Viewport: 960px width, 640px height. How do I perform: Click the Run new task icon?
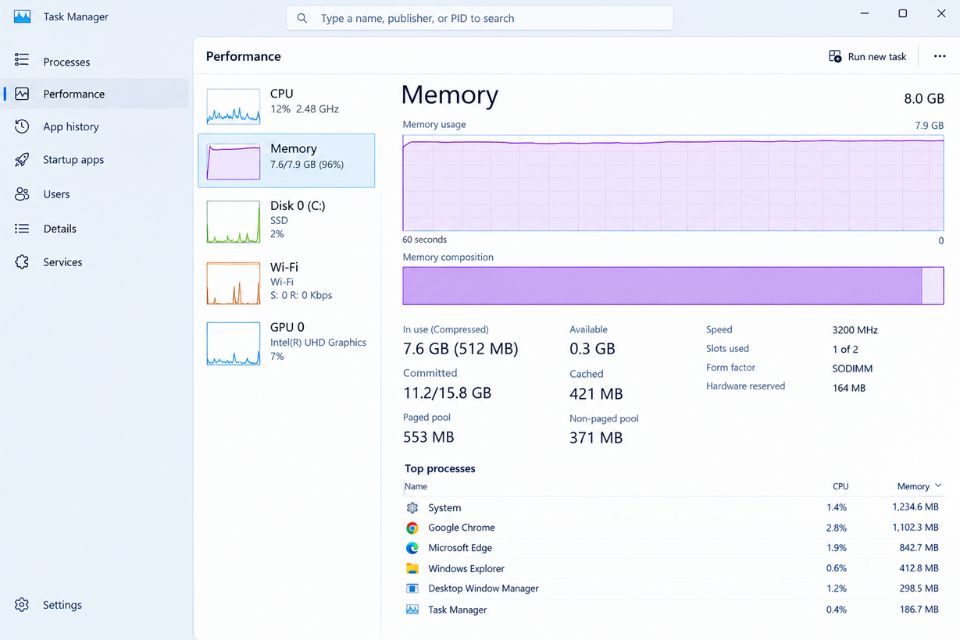click(x=835, y=56)
